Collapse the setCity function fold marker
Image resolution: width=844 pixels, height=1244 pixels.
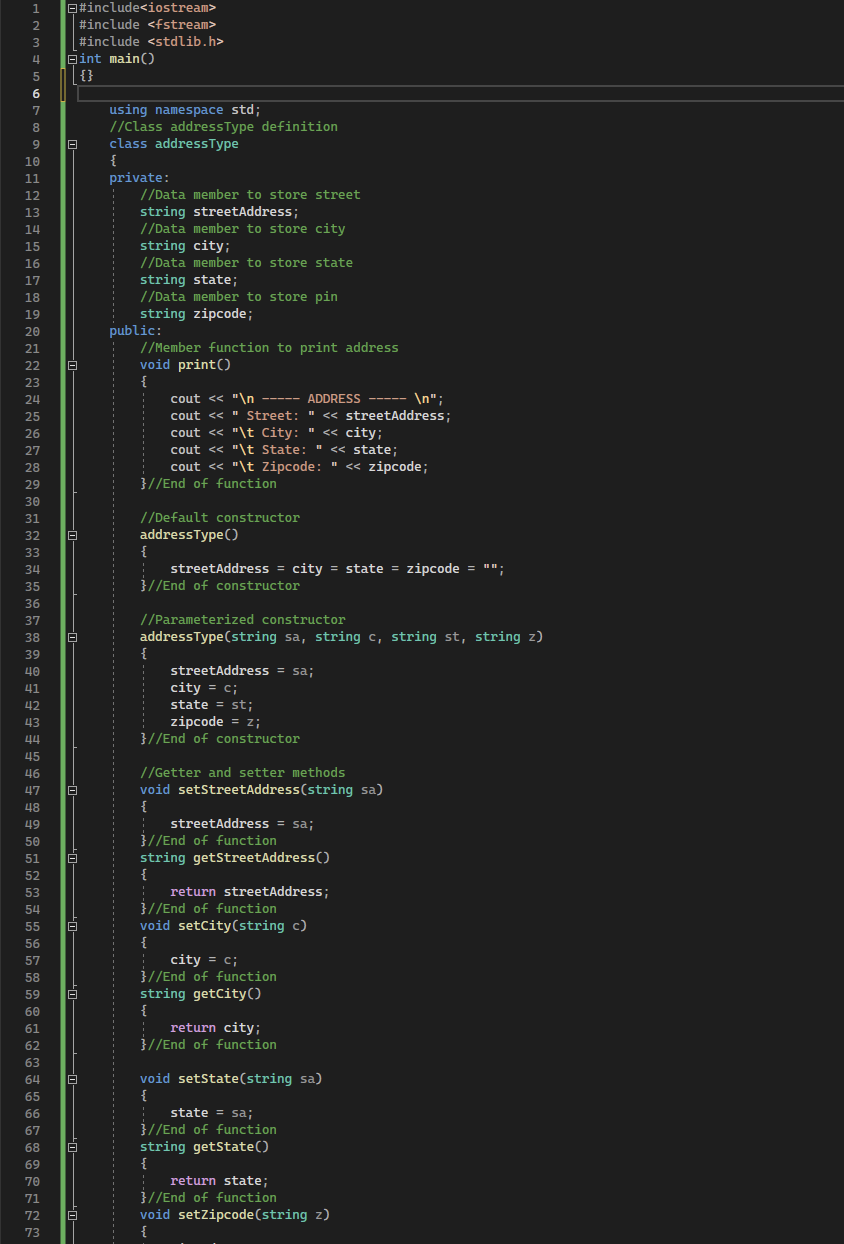coord(70,925)
